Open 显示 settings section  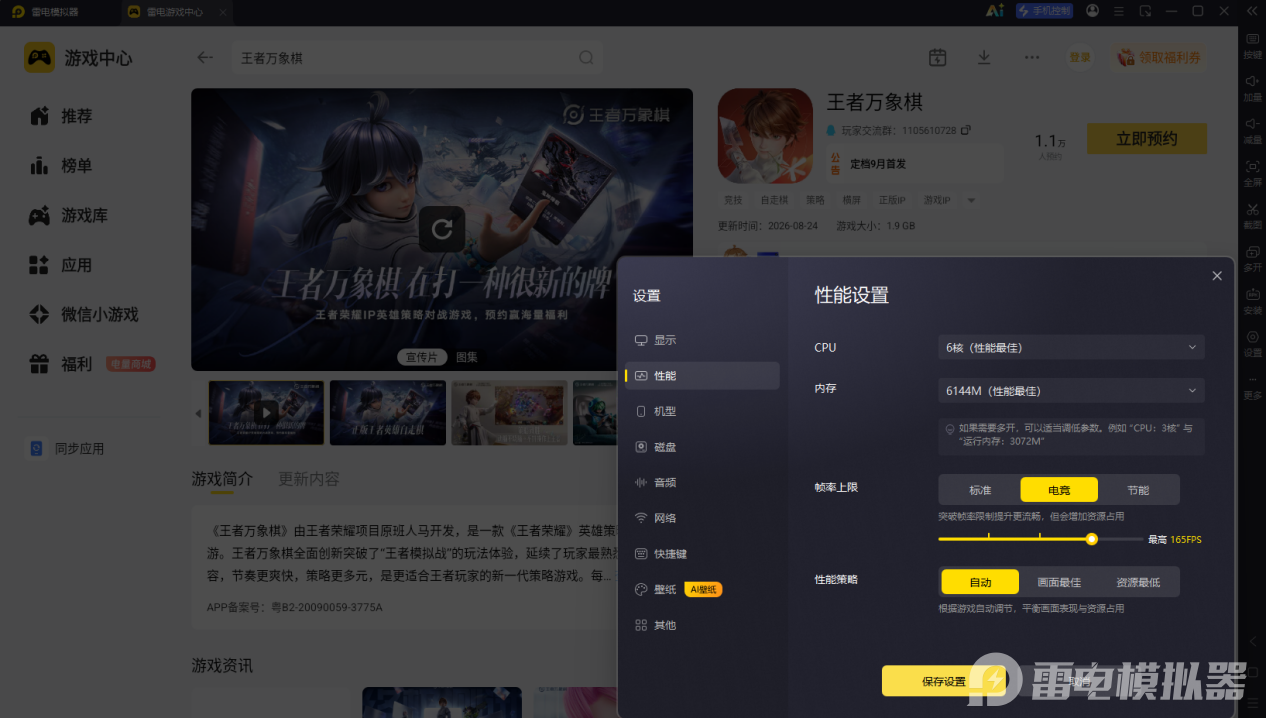coord(702,340)
